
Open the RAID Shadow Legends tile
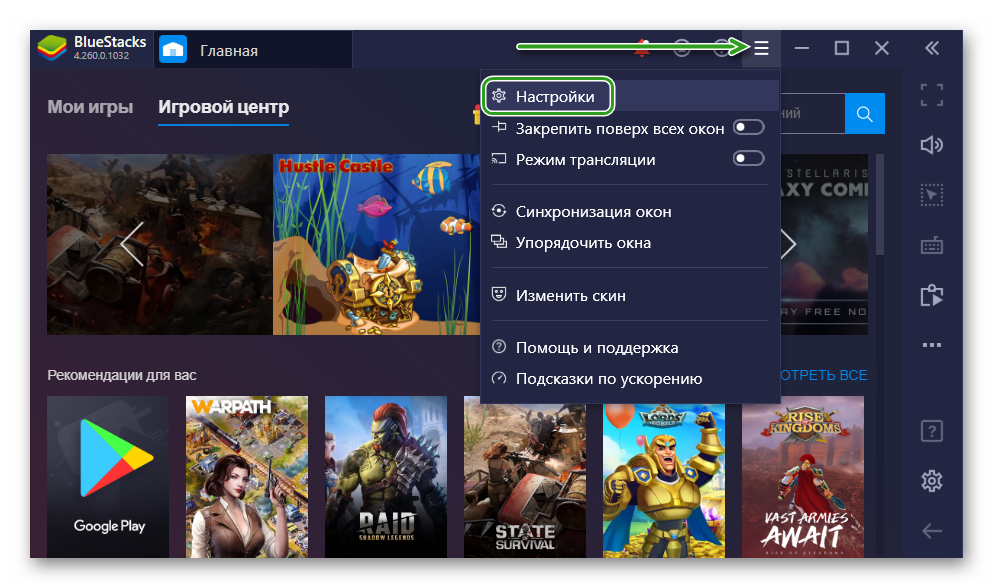(x=386, y=476)
